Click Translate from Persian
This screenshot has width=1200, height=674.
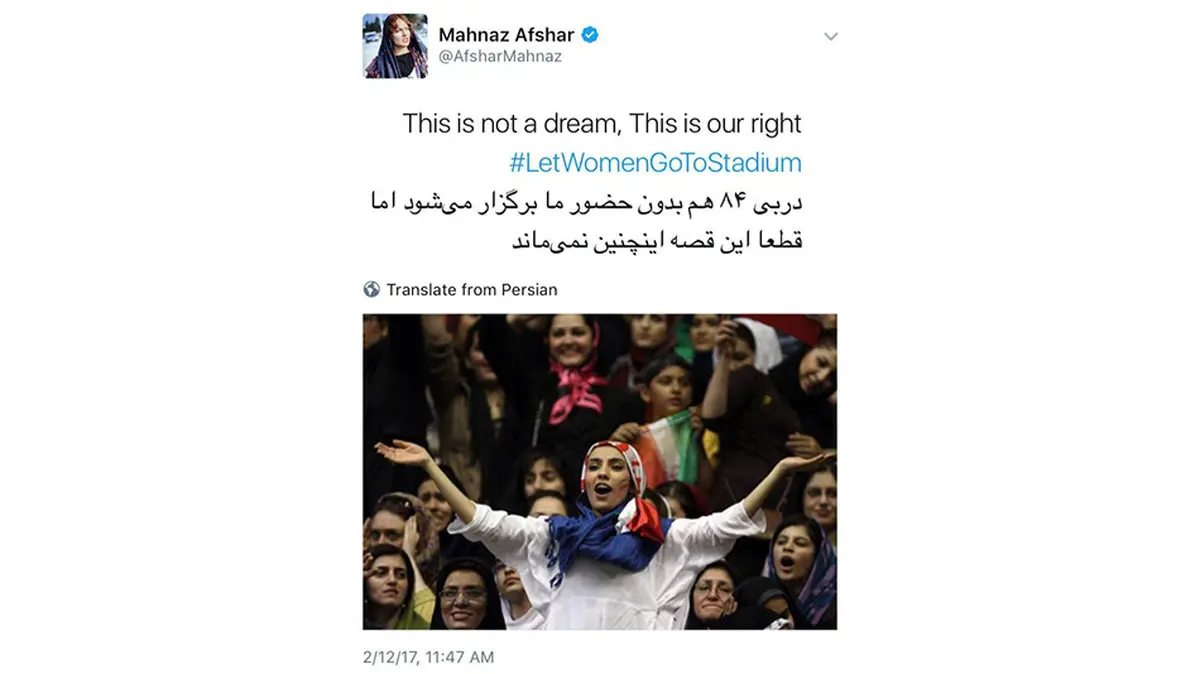(472, 290)
